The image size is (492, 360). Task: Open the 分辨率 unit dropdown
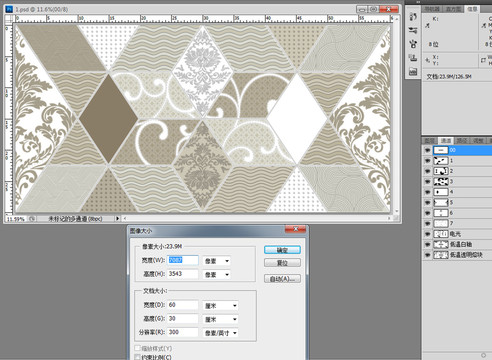[221, 333]
